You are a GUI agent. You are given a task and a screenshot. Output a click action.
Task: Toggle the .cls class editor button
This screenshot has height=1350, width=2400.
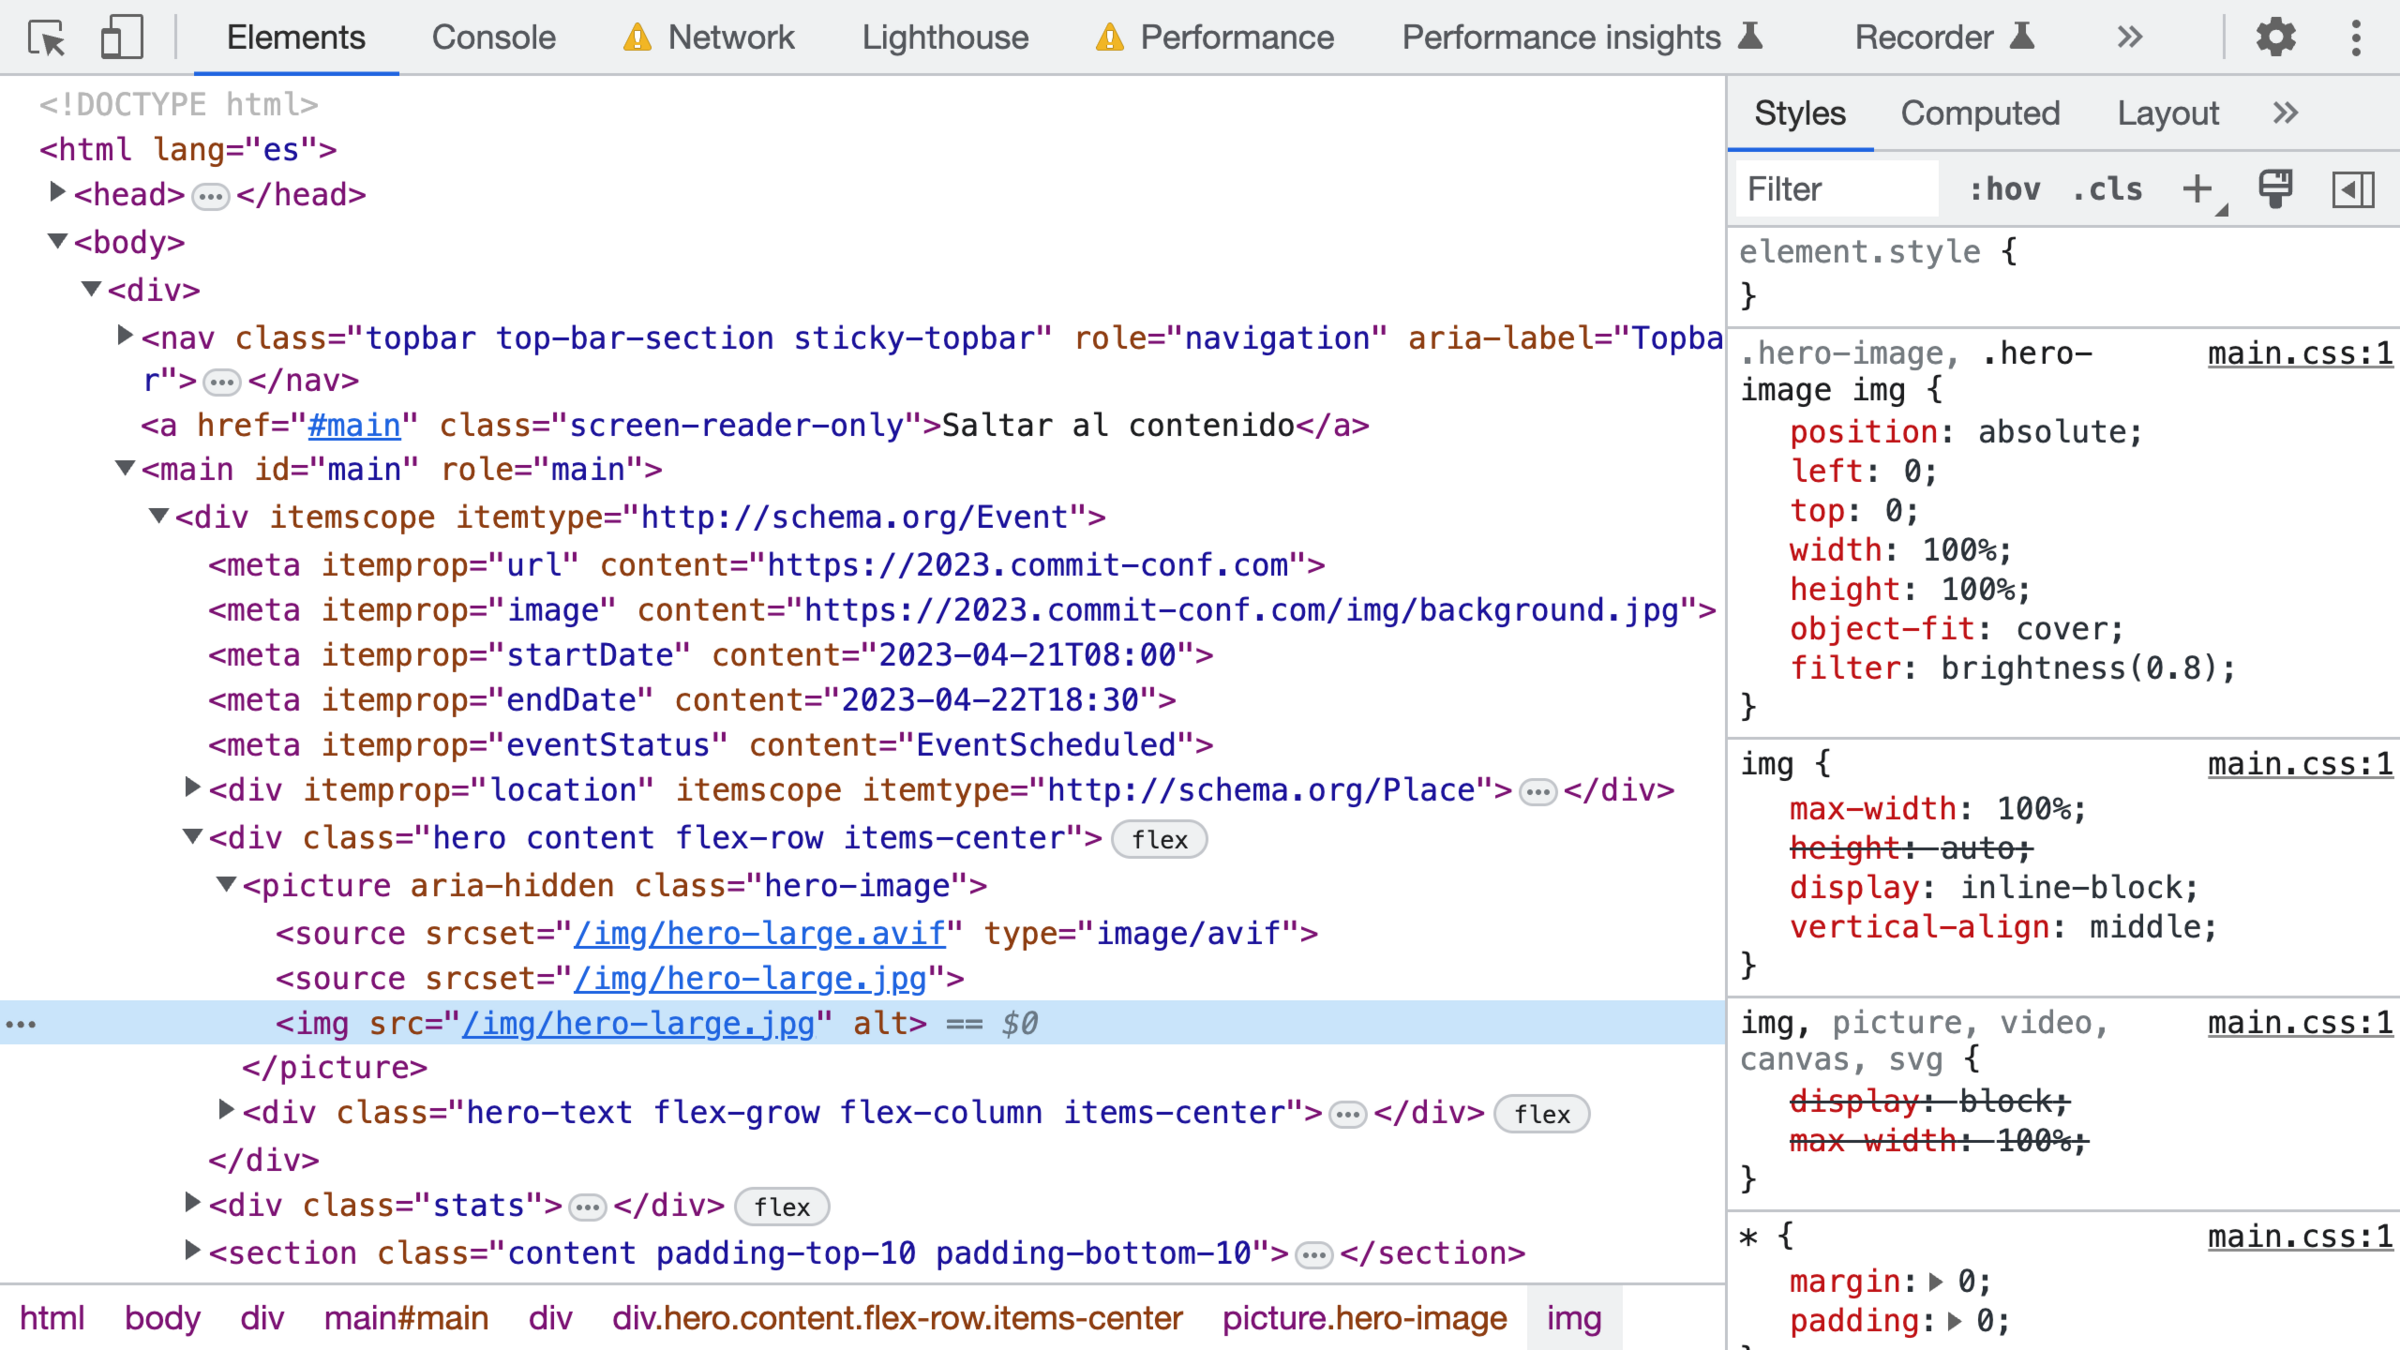coord(2107,189)
